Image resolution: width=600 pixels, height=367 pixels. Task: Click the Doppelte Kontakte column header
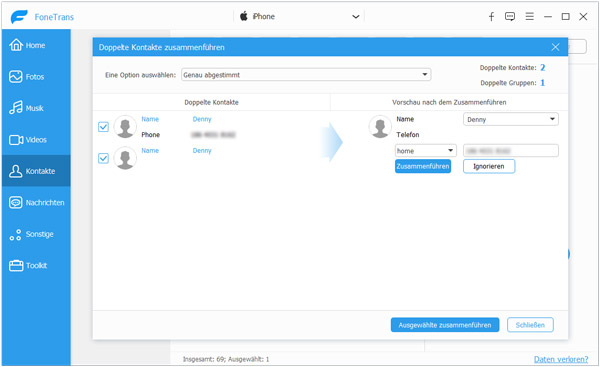tap(211, 102)
